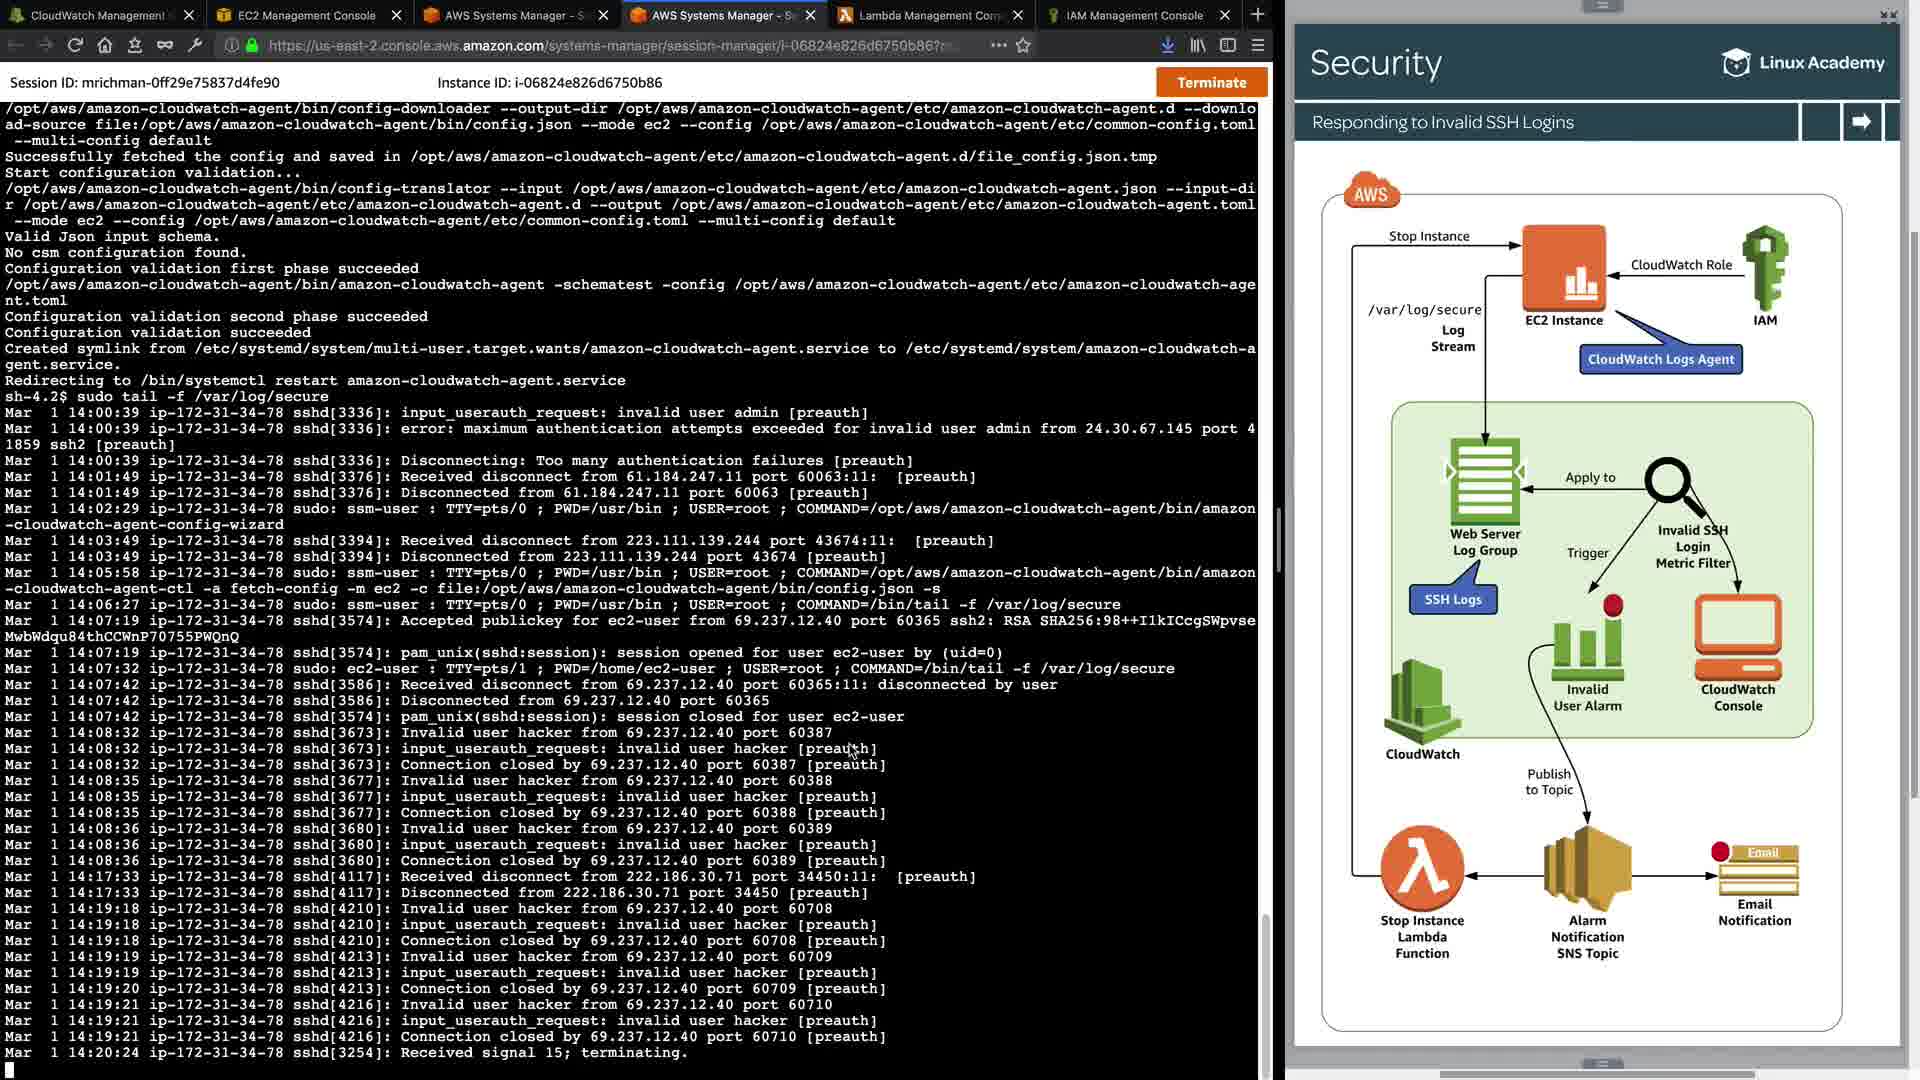Reload the current browser page
The height and width of the screenshot is (1080, 1920).
click(75, 45)
